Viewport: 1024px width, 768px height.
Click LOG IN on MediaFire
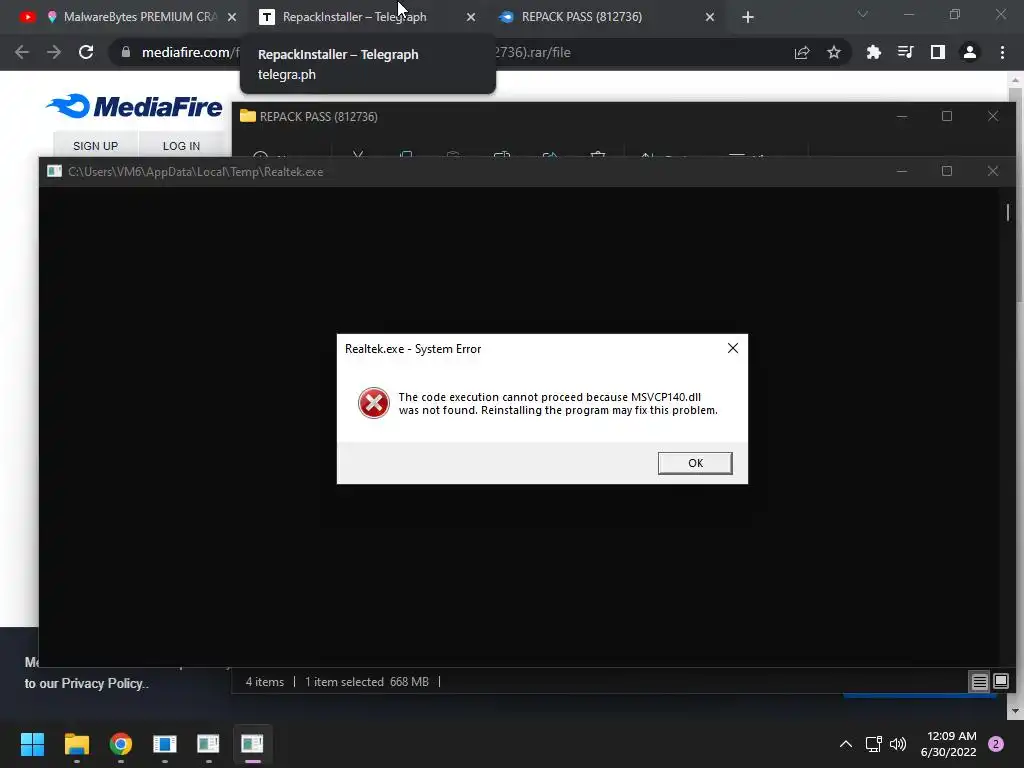[182, 146]
